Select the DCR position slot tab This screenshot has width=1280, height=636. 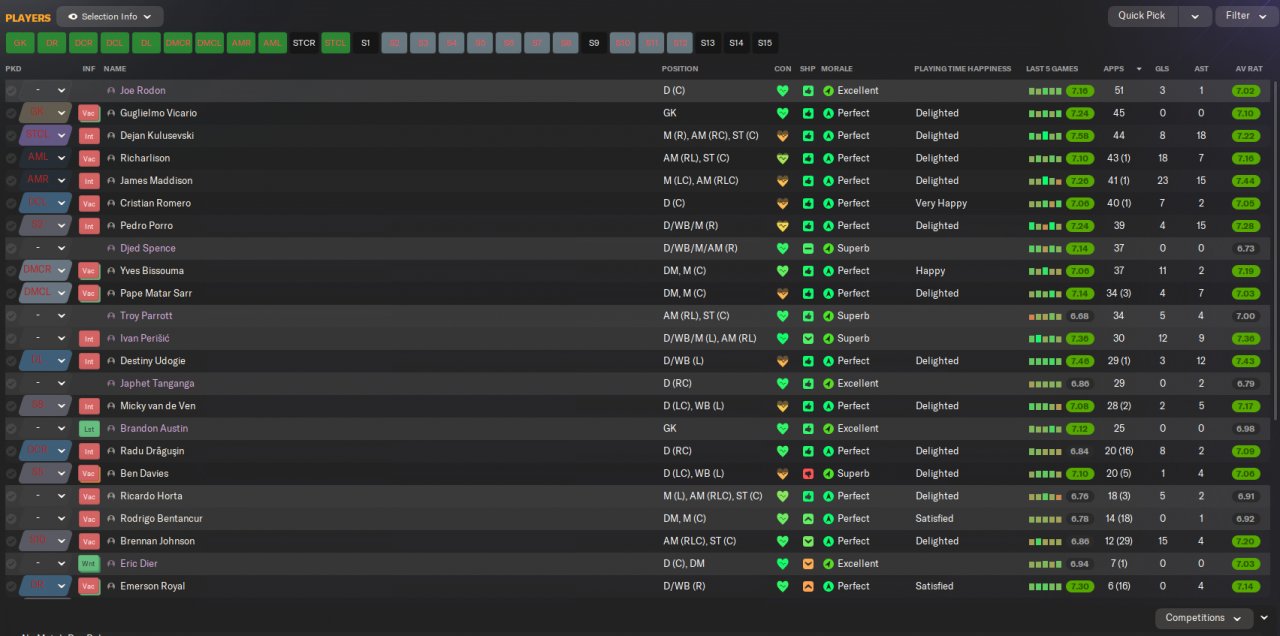click(x=83, y=43)
